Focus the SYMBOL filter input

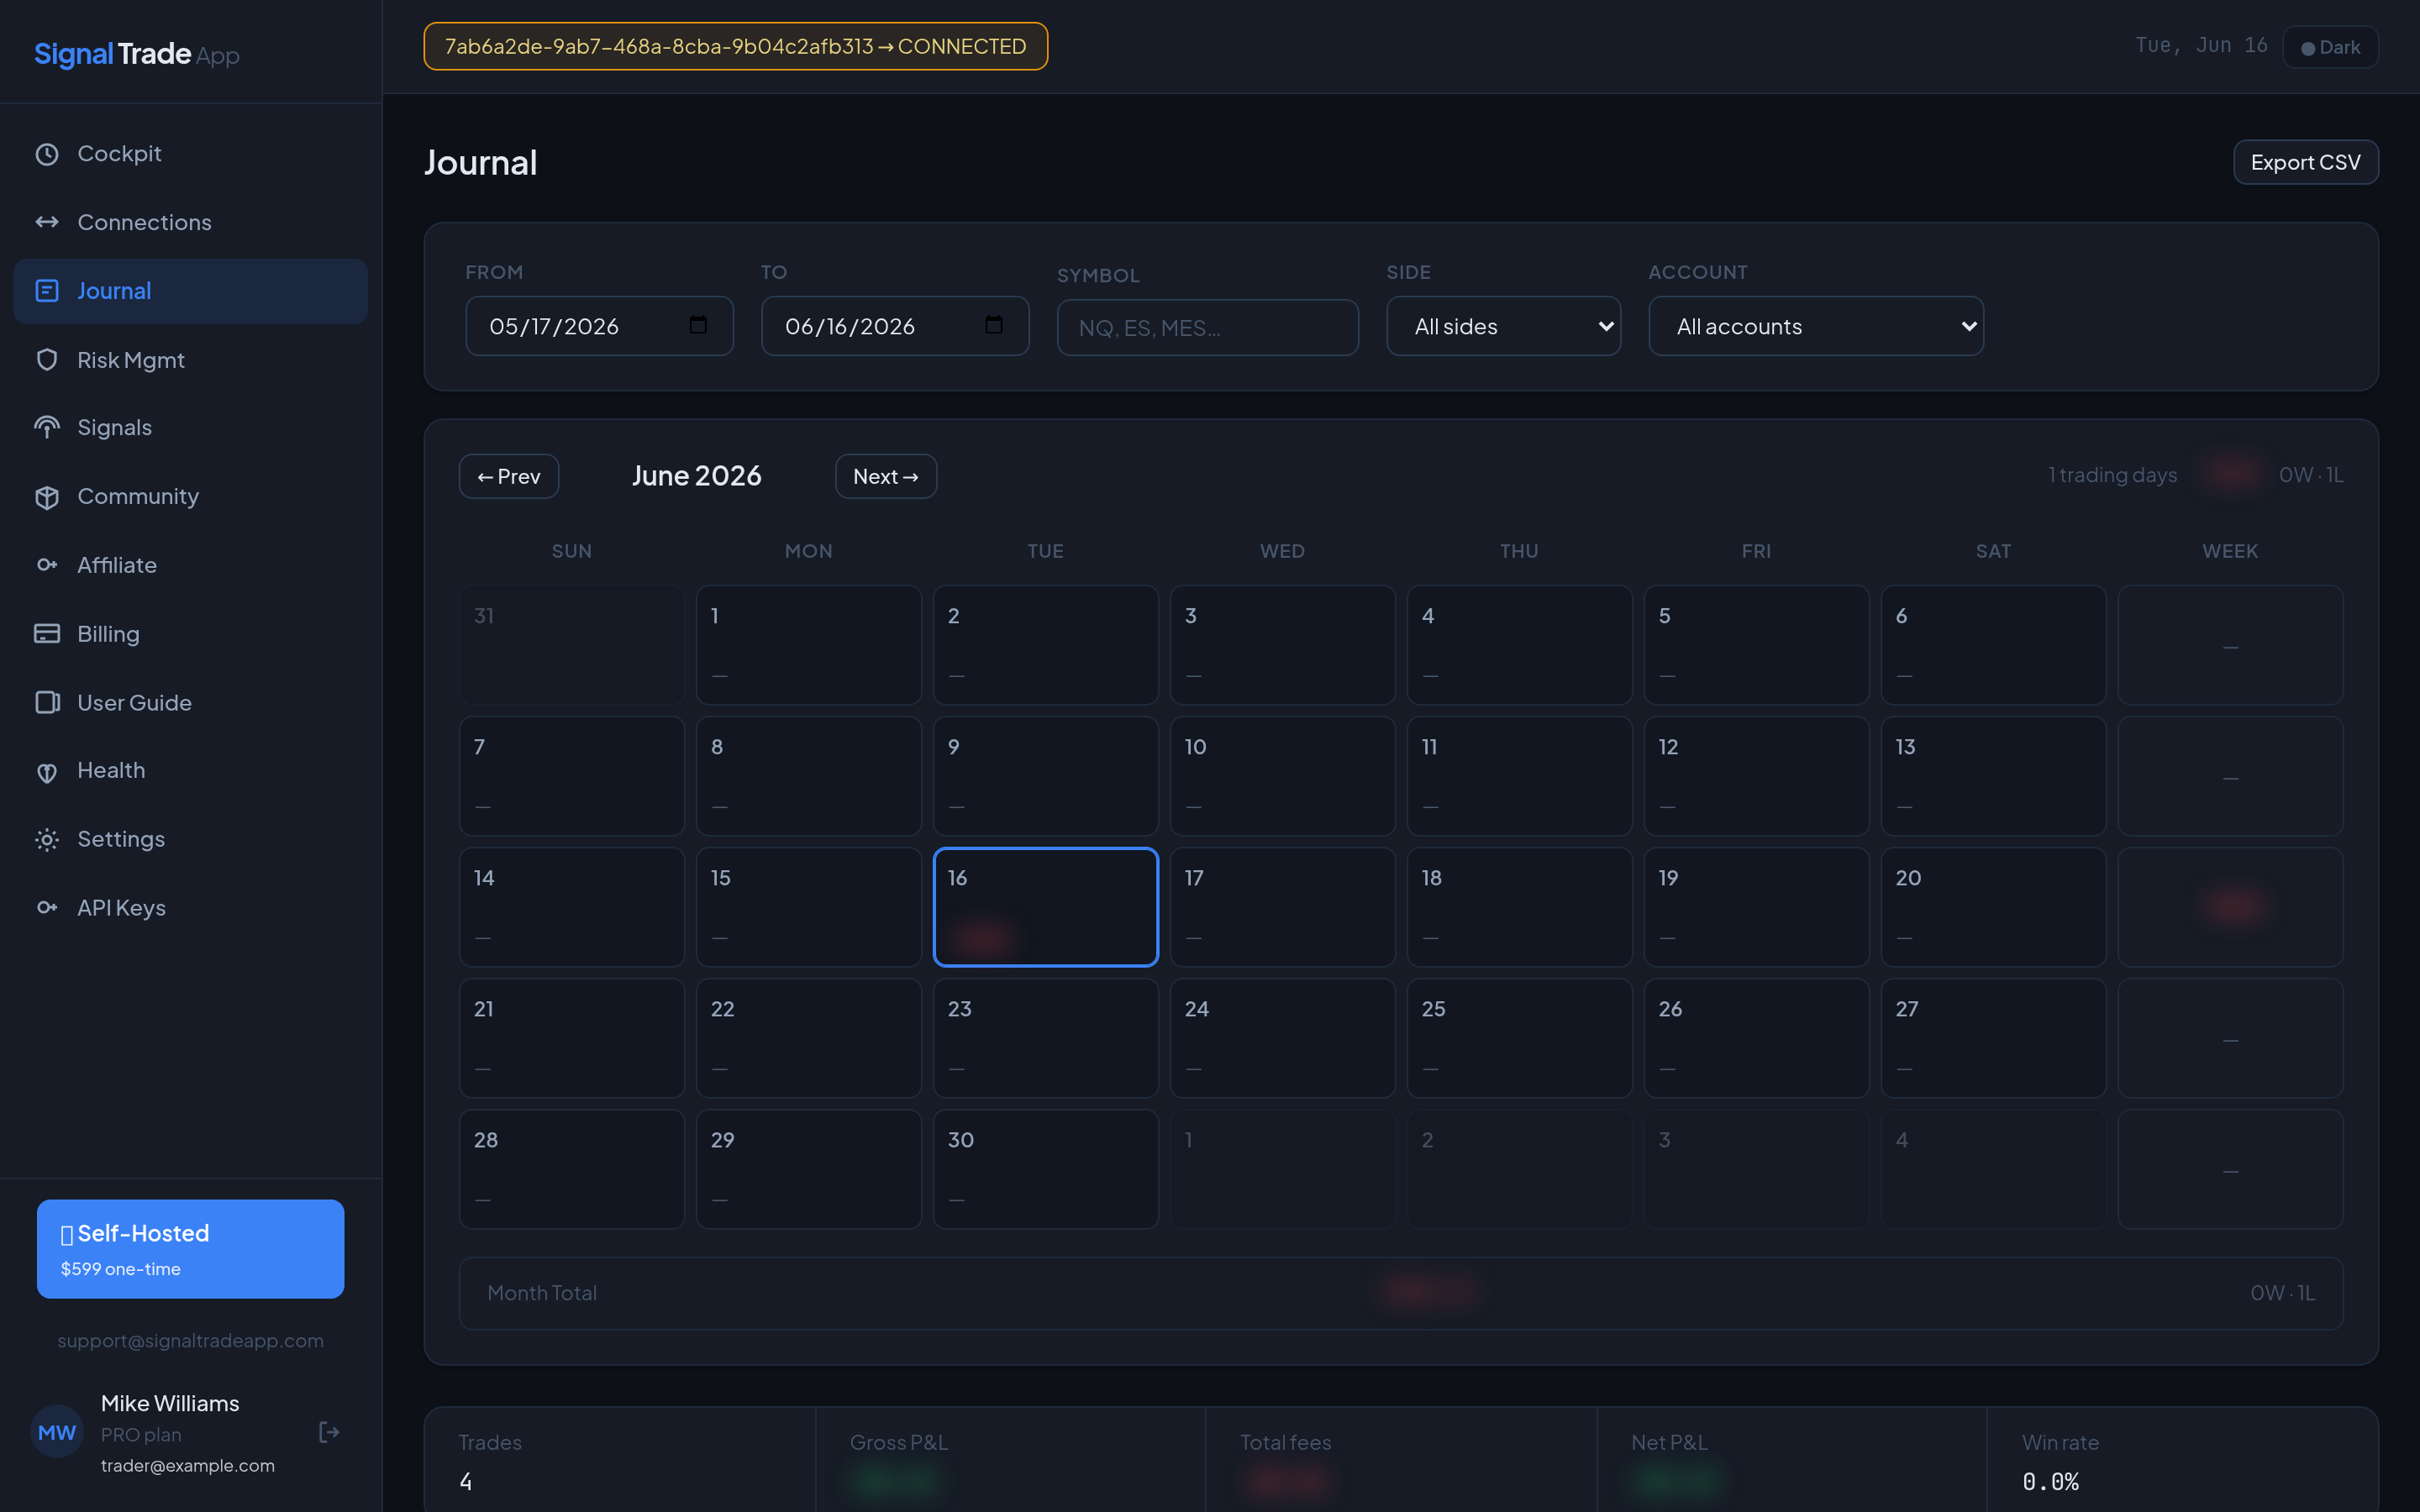(x=1208, y=328)
